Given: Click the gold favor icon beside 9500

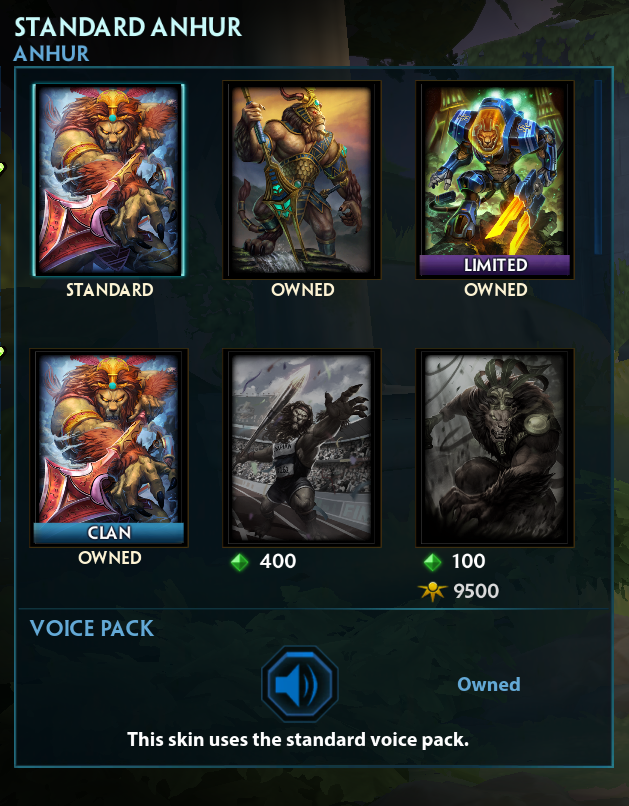Looking at the screenshot, I should tap(433, 592).
